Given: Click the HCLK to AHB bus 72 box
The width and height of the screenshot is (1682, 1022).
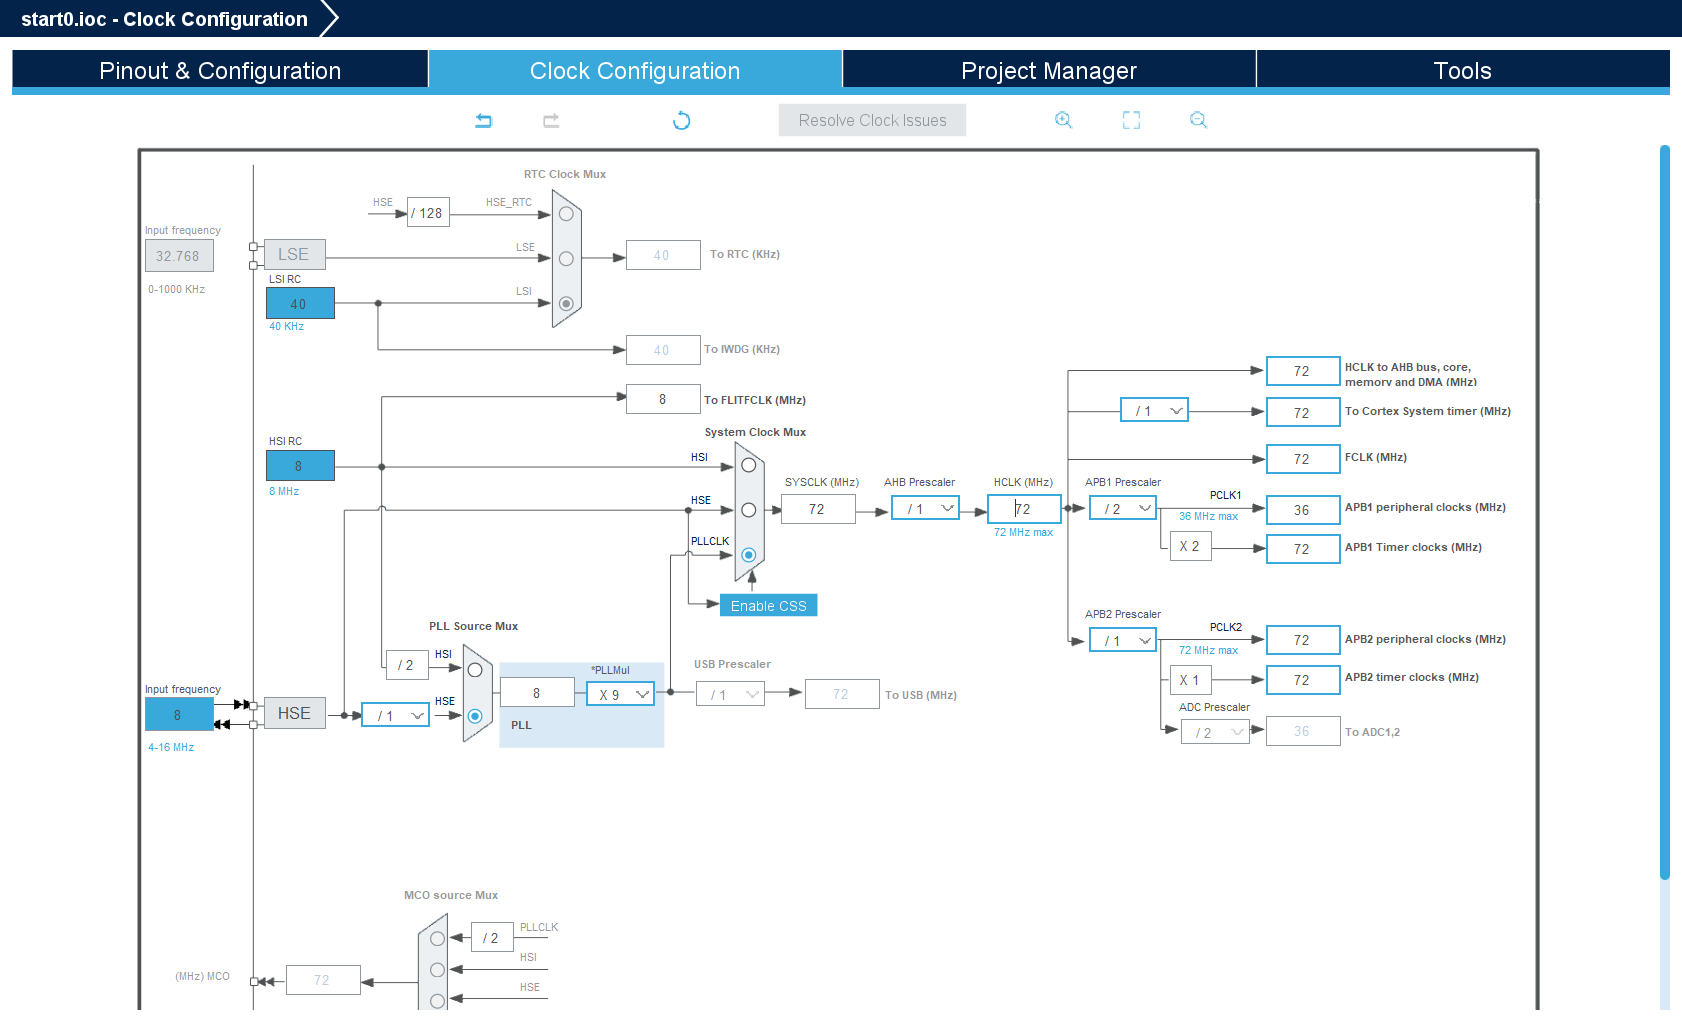Looking at the screenshot, I should coord(1303,371).
